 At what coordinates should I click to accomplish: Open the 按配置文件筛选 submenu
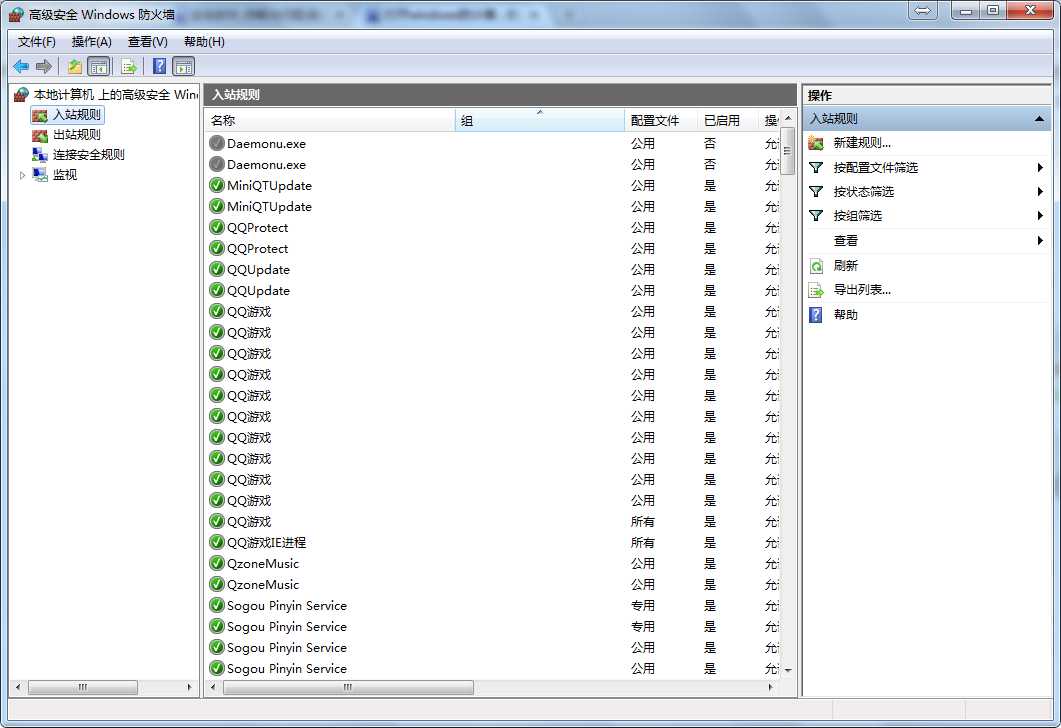[x=875, y=168]
